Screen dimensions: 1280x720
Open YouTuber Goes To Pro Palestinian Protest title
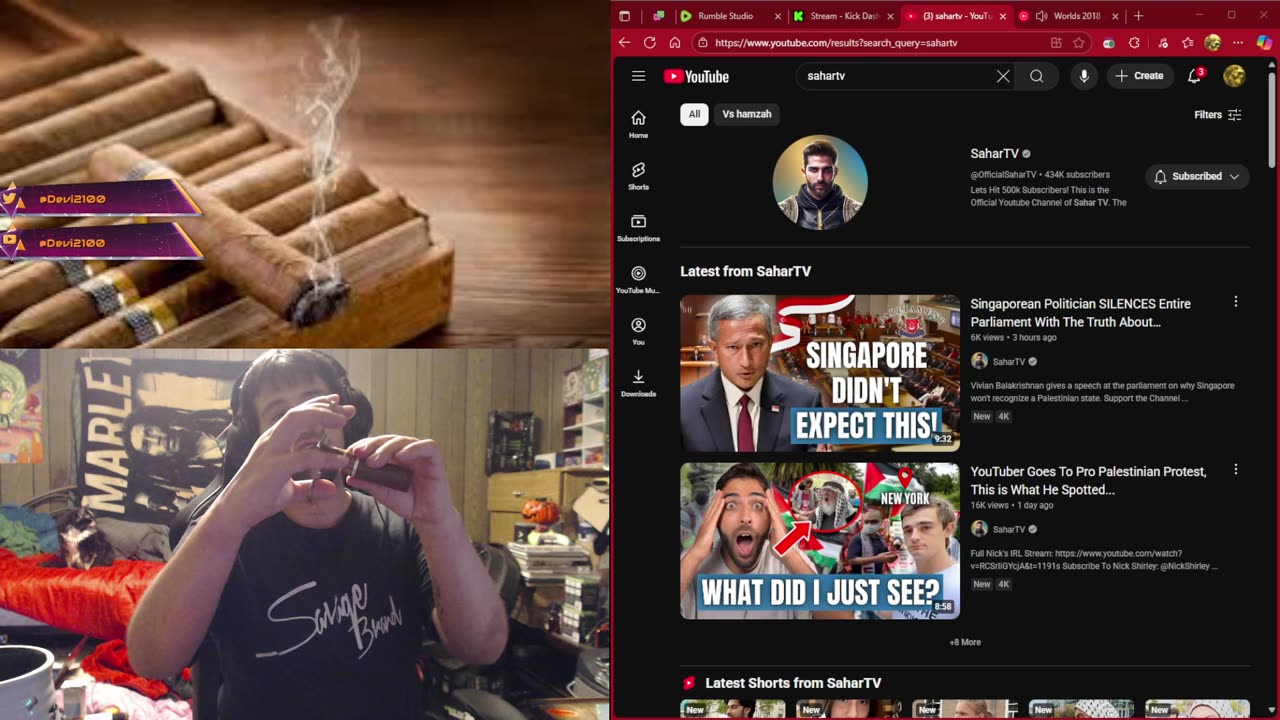point(1088,480)
